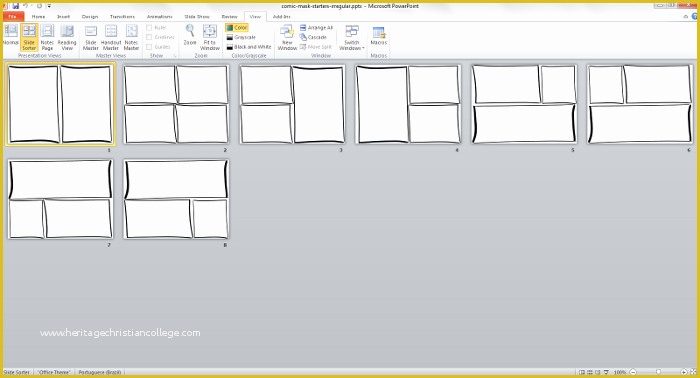Open the Notes Master view
This screenshot has height=378, width=700.
131,37
